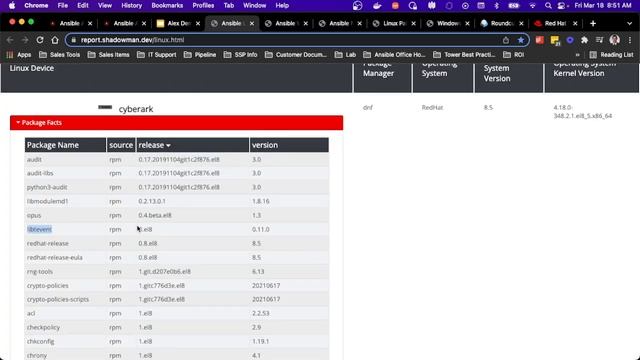Sort by the Package Name column header
640x360 pixels.
tap(65, 145)
